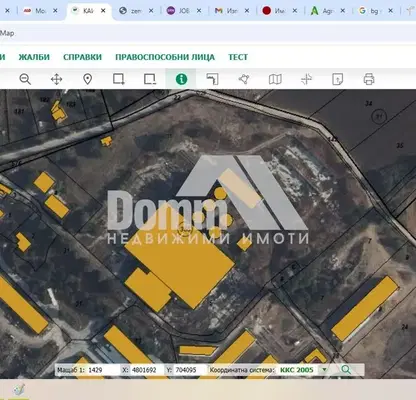Select the coordinate crosshair tool
Viewport: 416px width, 400px height.
pos(306,79)
